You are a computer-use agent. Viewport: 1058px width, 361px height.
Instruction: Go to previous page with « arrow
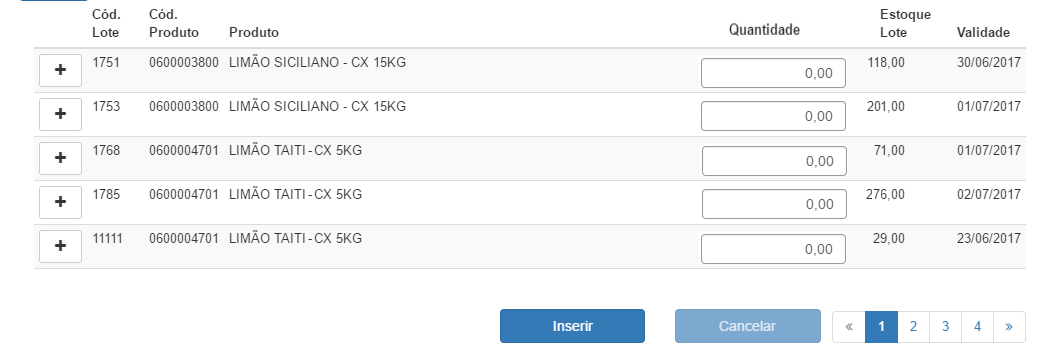pyautogui.click(x=849, y=327)
